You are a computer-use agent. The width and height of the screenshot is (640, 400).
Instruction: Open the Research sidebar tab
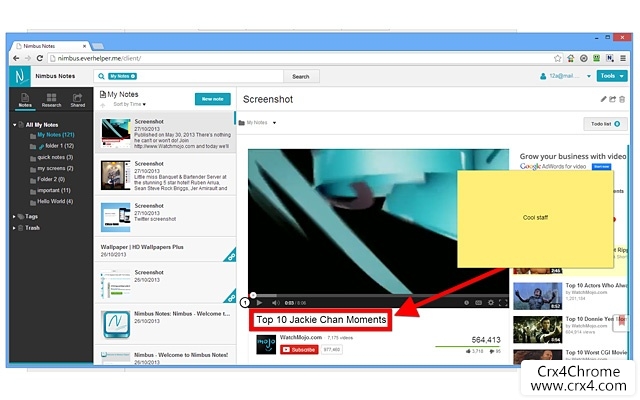coord(51,100)
